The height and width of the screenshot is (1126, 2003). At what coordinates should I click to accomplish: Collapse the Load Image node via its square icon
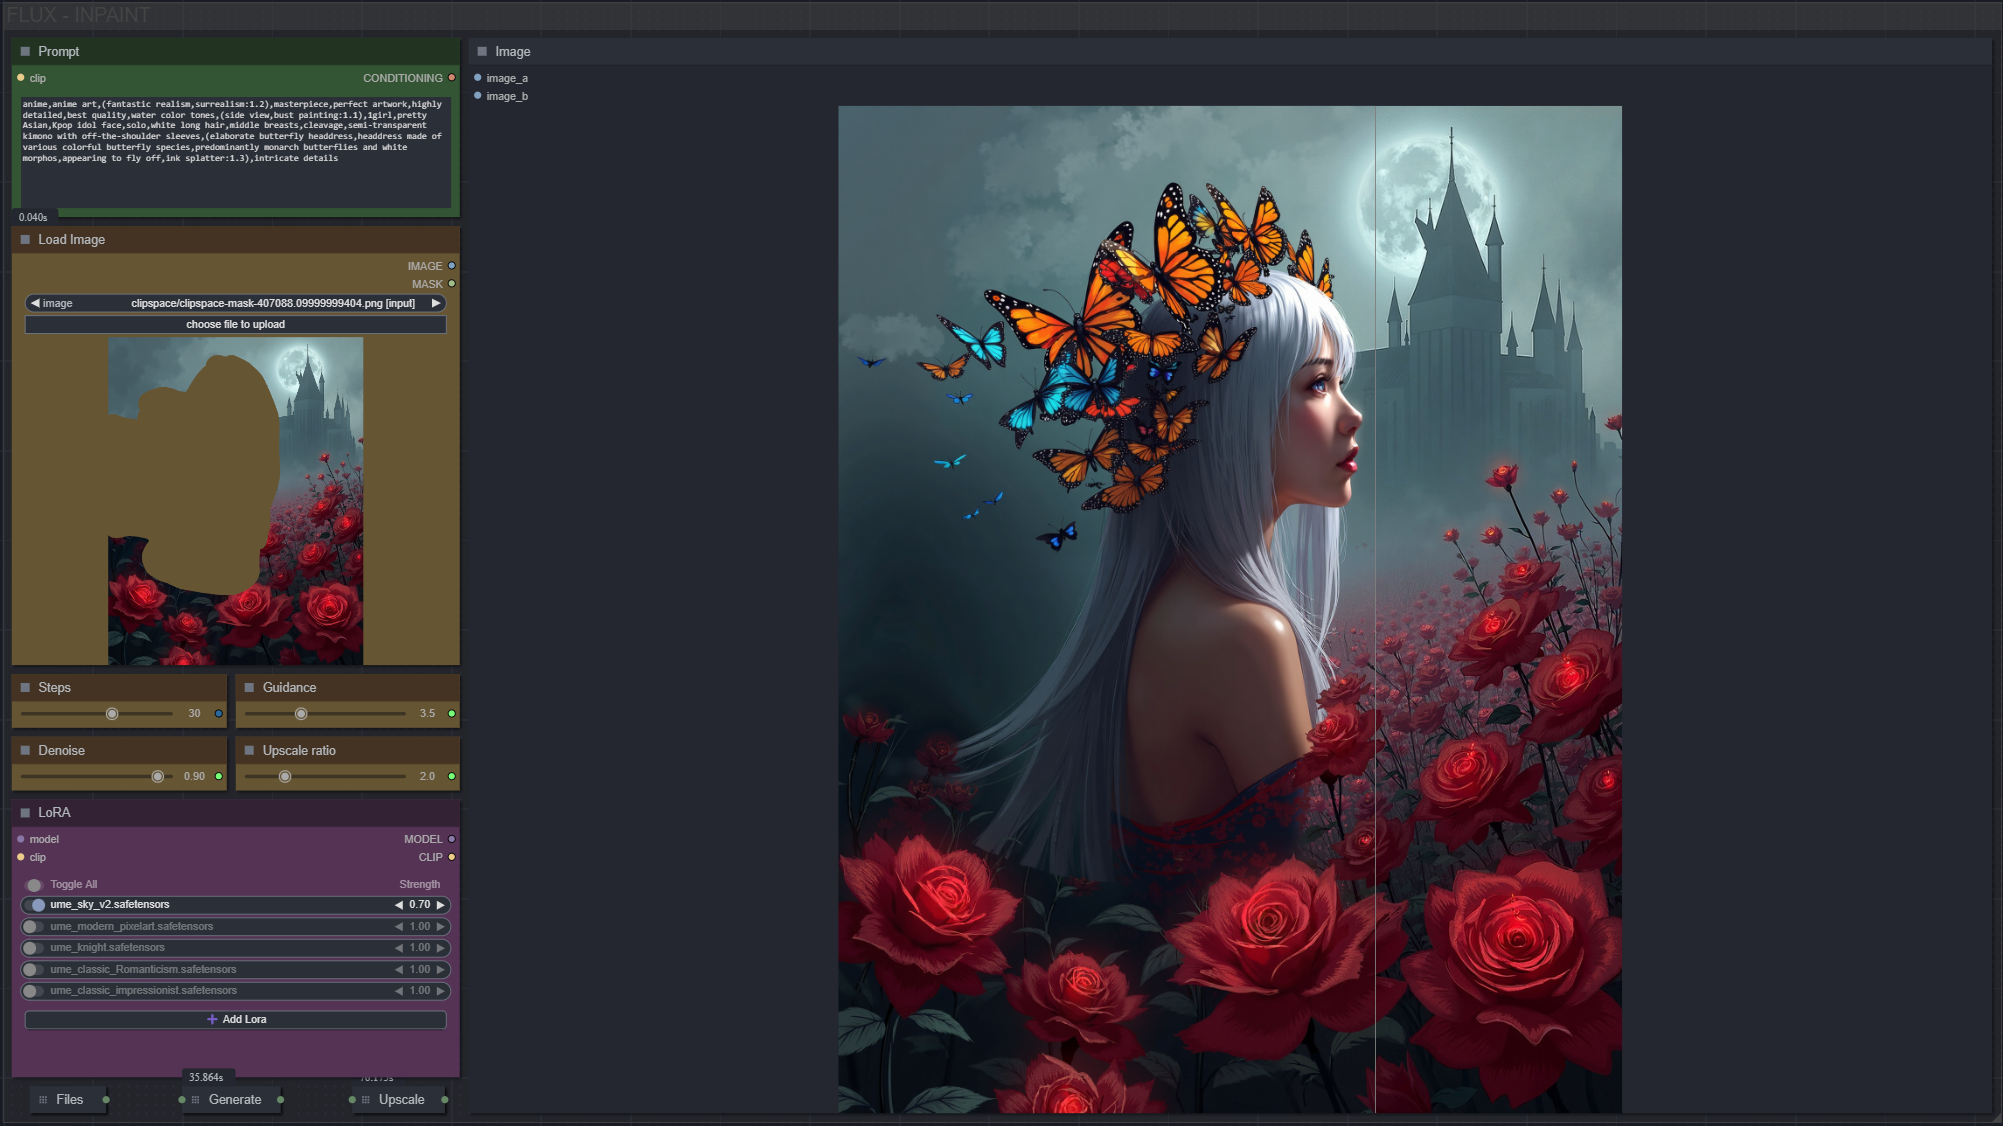point(25,240)
